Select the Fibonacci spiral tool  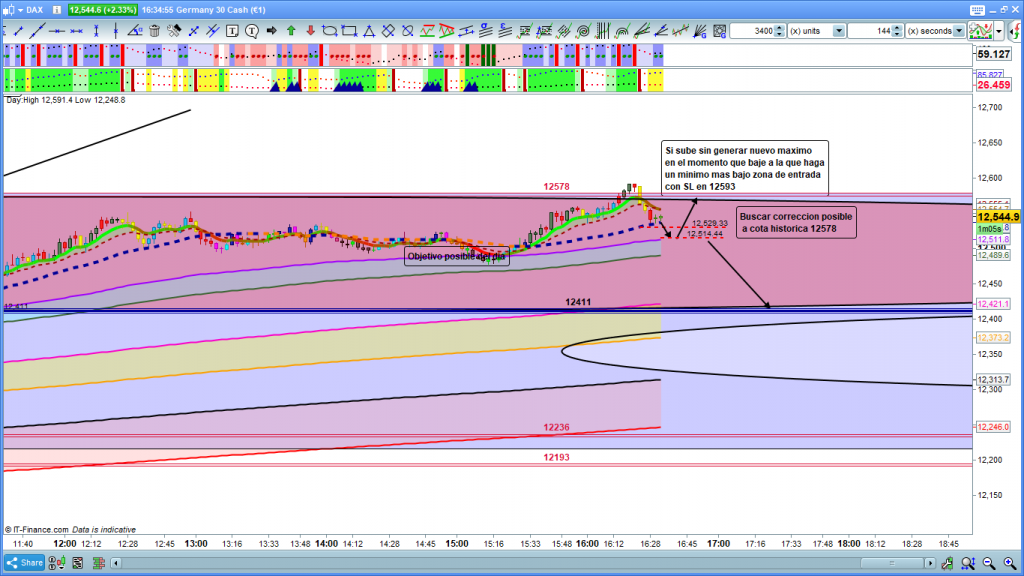pos(581,31)
